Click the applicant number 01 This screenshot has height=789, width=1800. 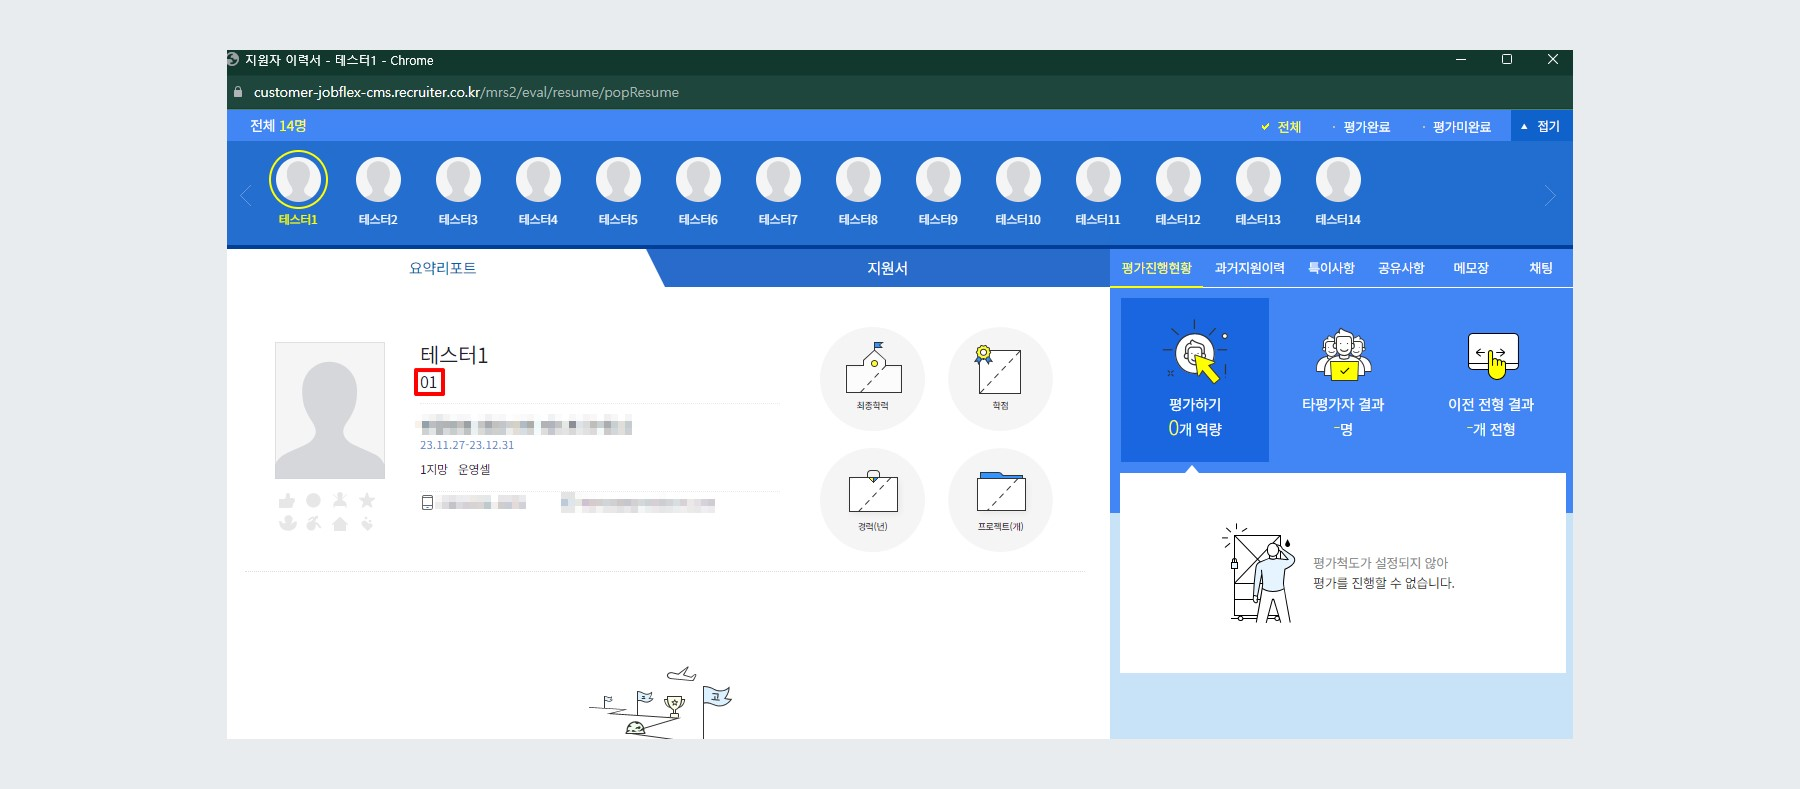pos(429,382)
